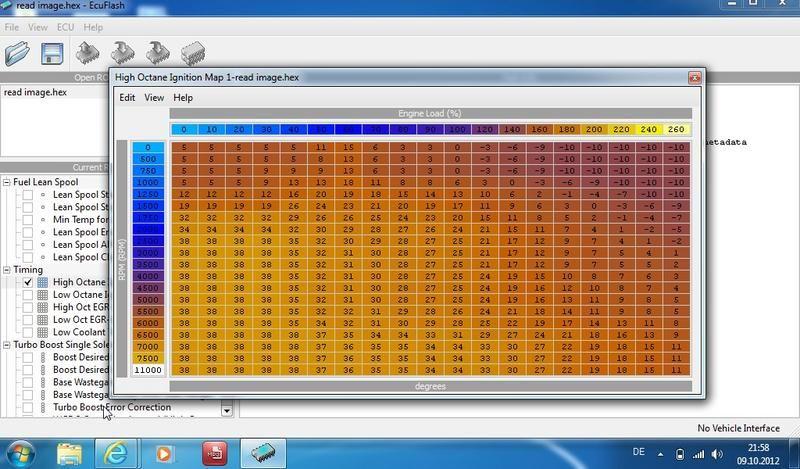Screen dimensions: 800x469
Task: Click the tree panel scroll down arrow
Action: pyautogui.click(x=227, y=410)
